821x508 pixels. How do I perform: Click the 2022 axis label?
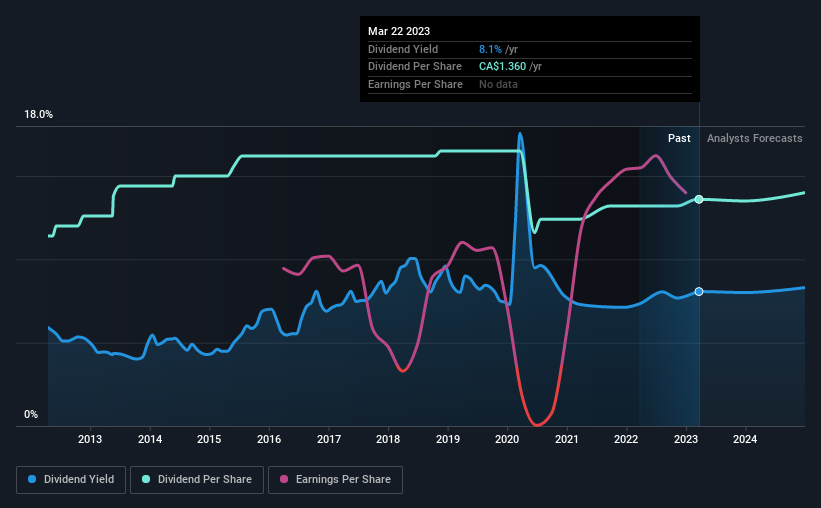coord(626,439)
